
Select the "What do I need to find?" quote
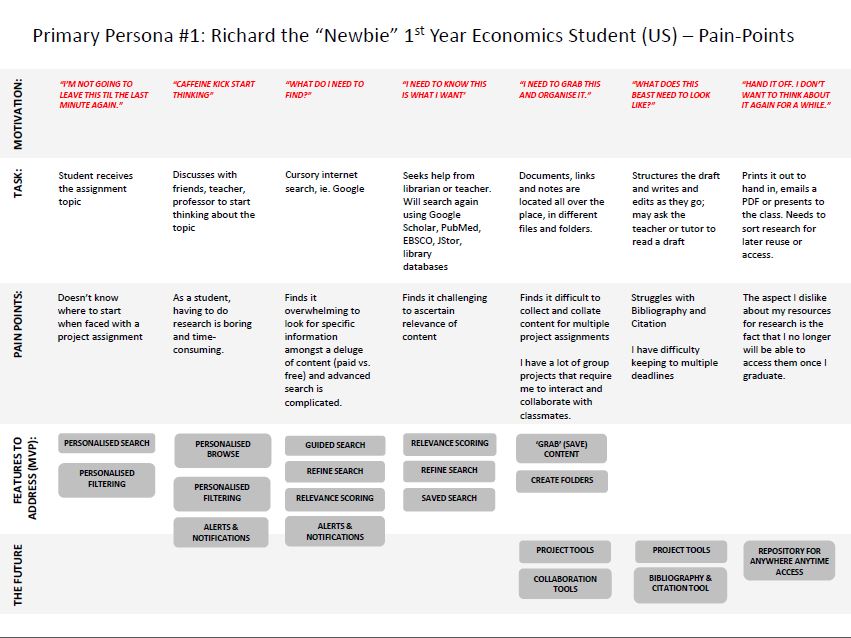pos(324,91)
